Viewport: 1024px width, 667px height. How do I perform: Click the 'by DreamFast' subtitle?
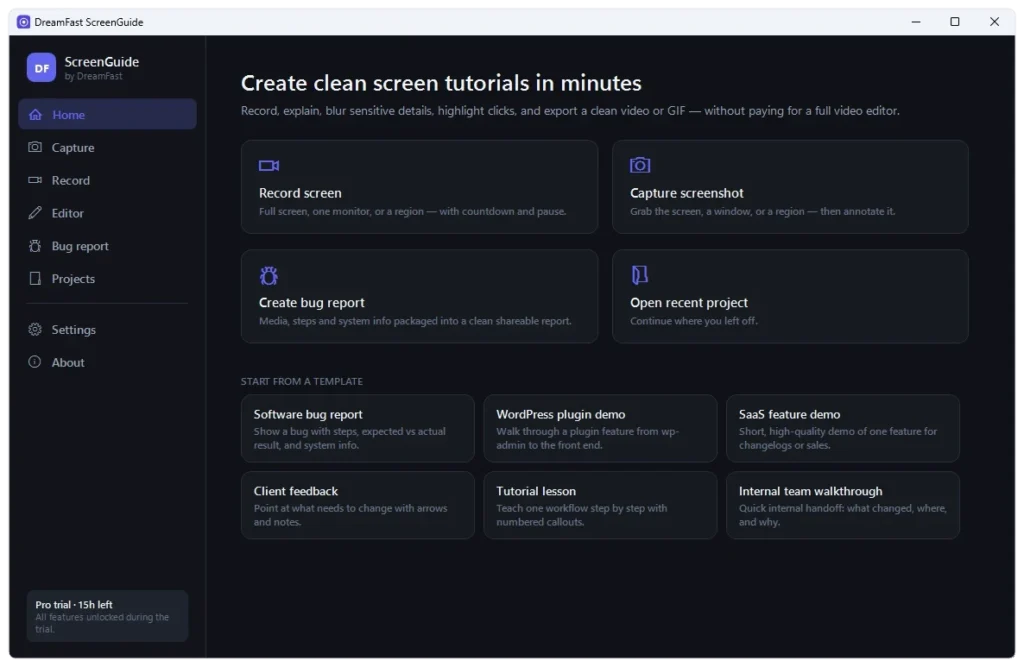[93, 76]
